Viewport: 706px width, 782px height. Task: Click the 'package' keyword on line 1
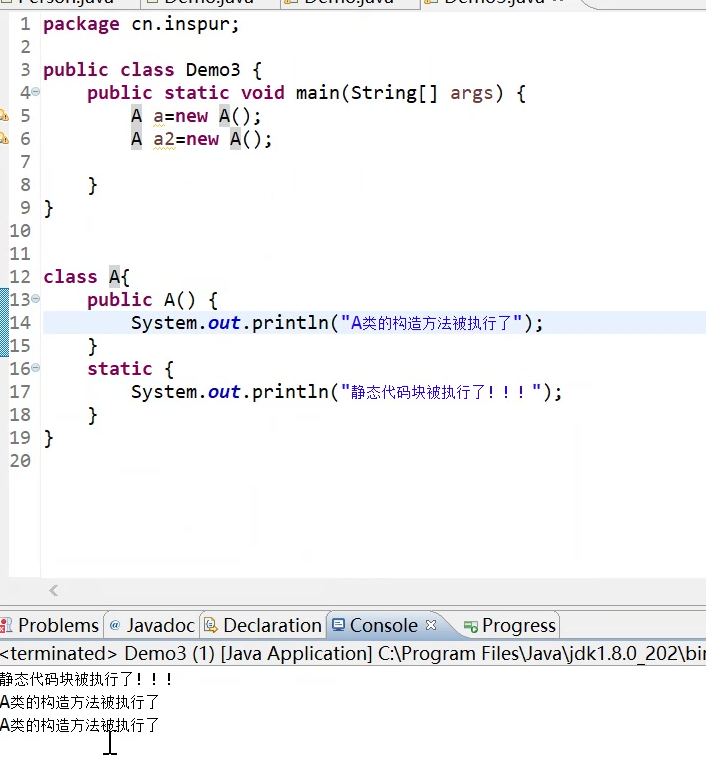pyautogui.click(x=81, y=24)
